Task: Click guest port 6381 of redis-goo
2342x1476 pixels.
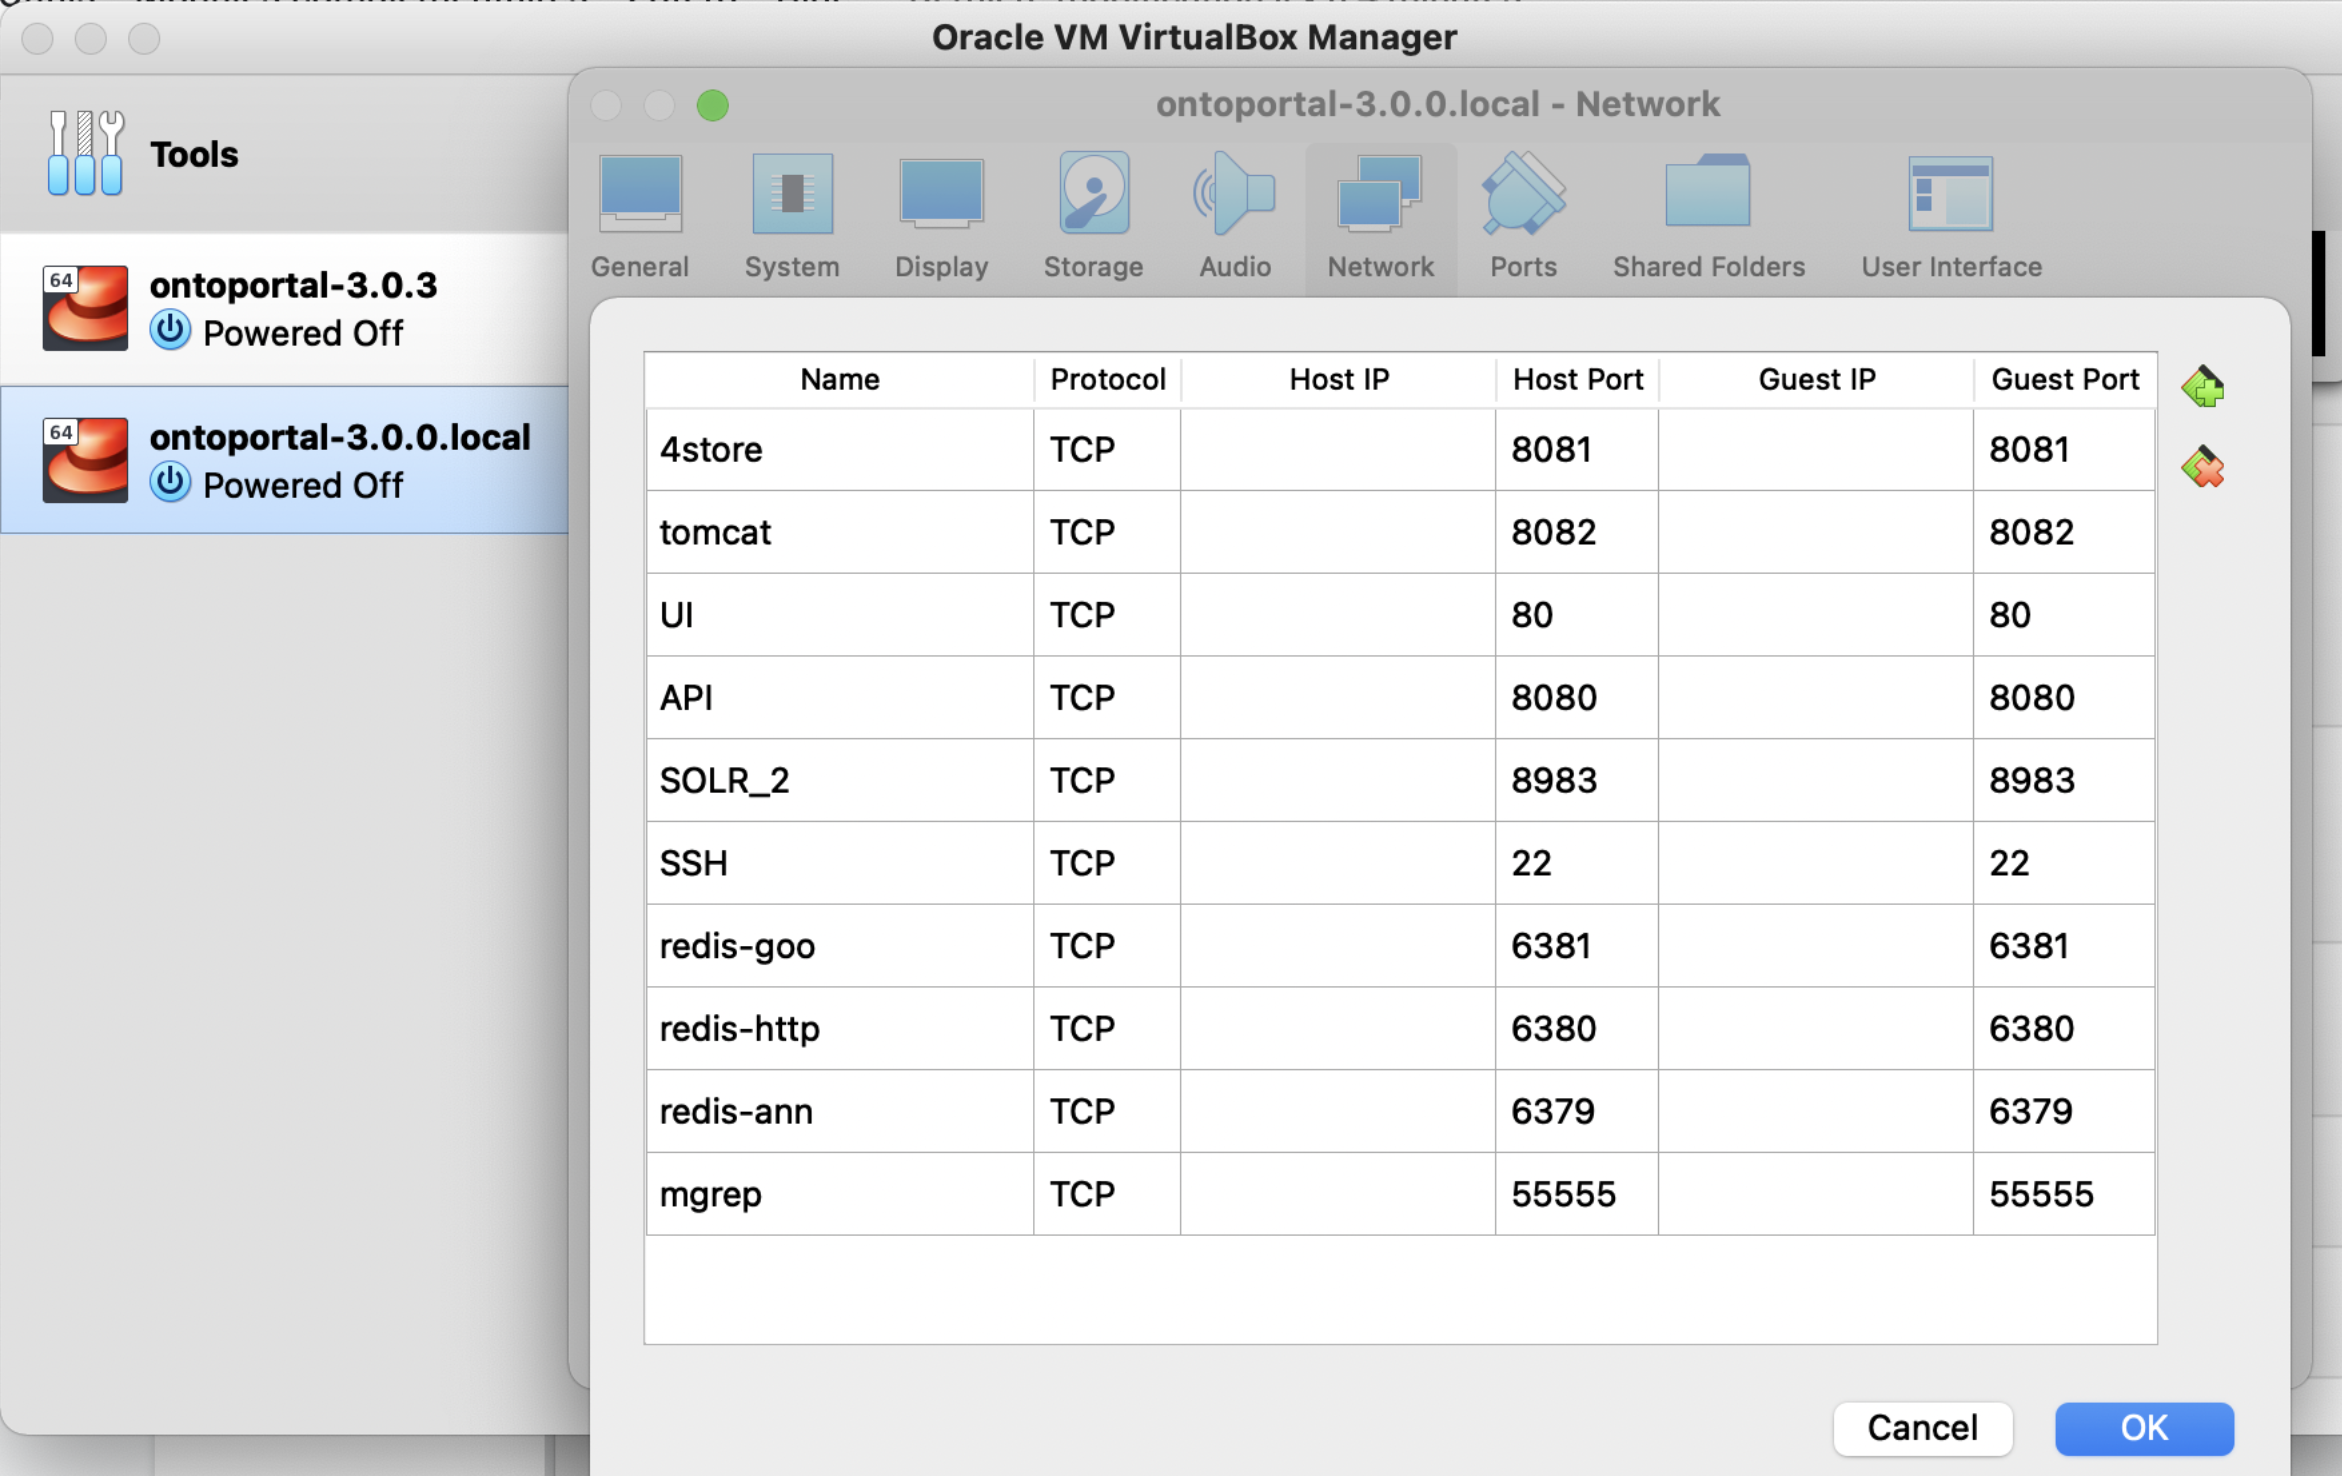Action: (x=2064, y=946)
